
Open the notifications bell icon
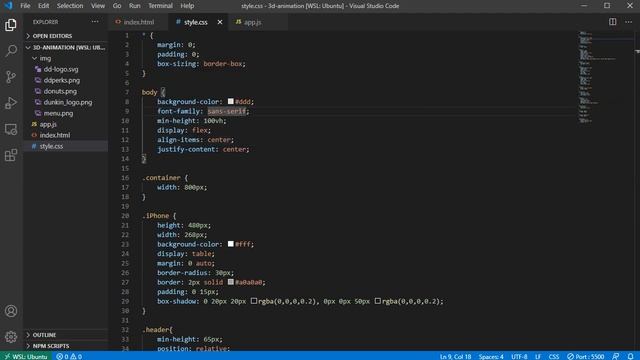coord(631,356)
